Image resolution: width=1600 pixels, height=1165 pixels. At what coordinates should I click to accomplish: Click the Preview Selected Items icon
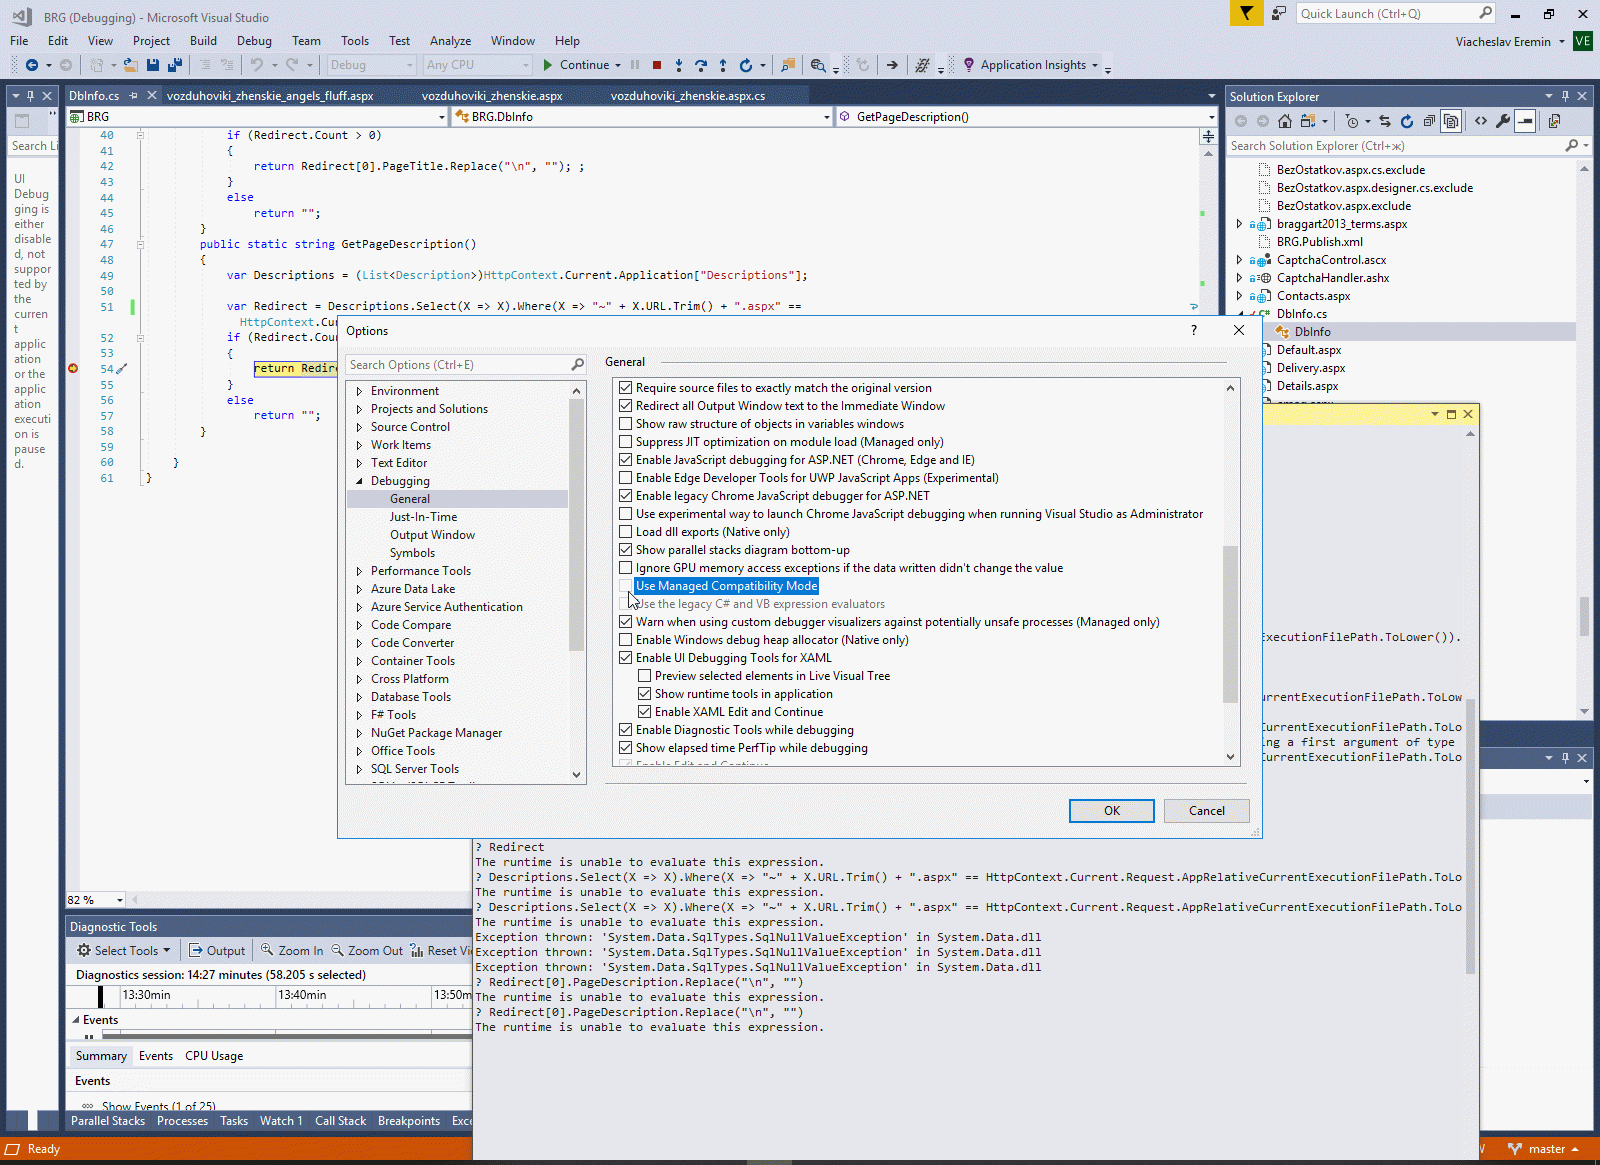pyautogui.click(x=1525, y=121)
